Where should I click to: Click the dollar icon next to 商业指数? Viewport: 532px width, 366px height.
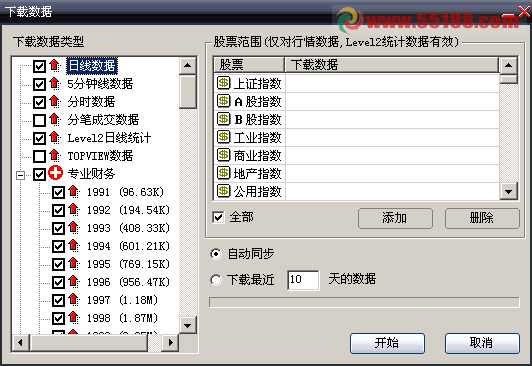[223, 155]
